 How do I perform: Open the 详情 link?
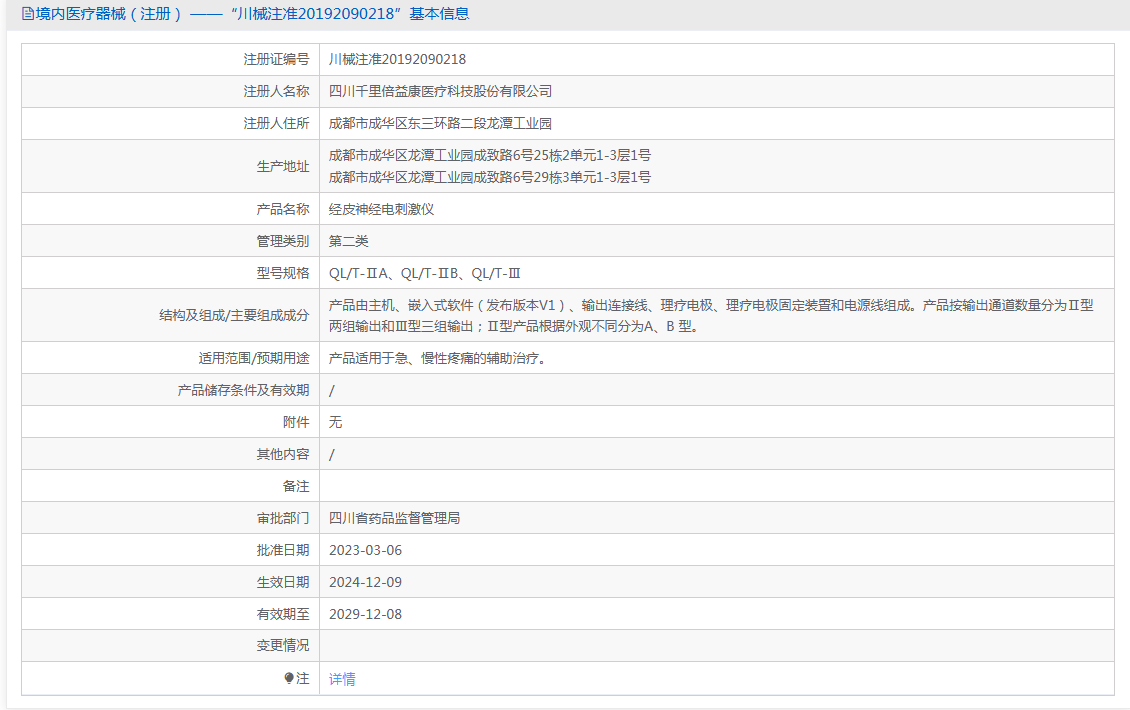(x=342, y=679)
